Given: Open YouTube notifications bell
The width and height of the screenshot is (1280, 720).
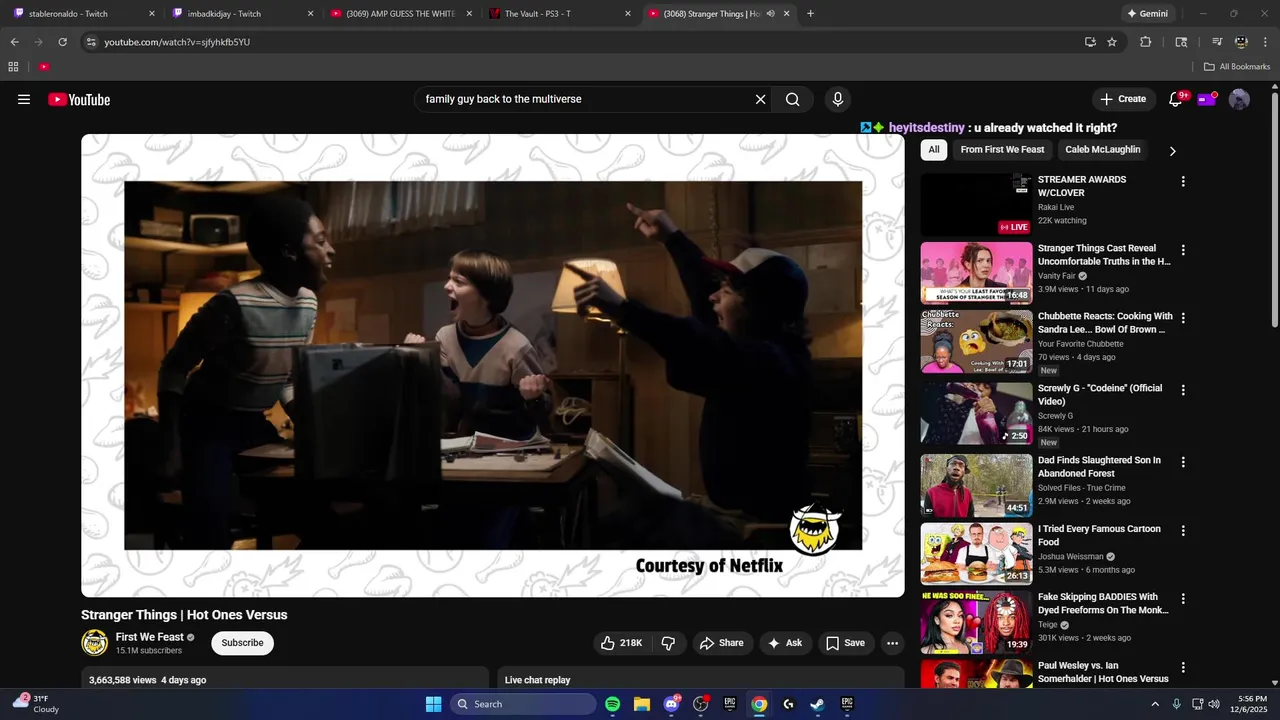Looking at the screenshot, I should click(x=1176, y=99).
